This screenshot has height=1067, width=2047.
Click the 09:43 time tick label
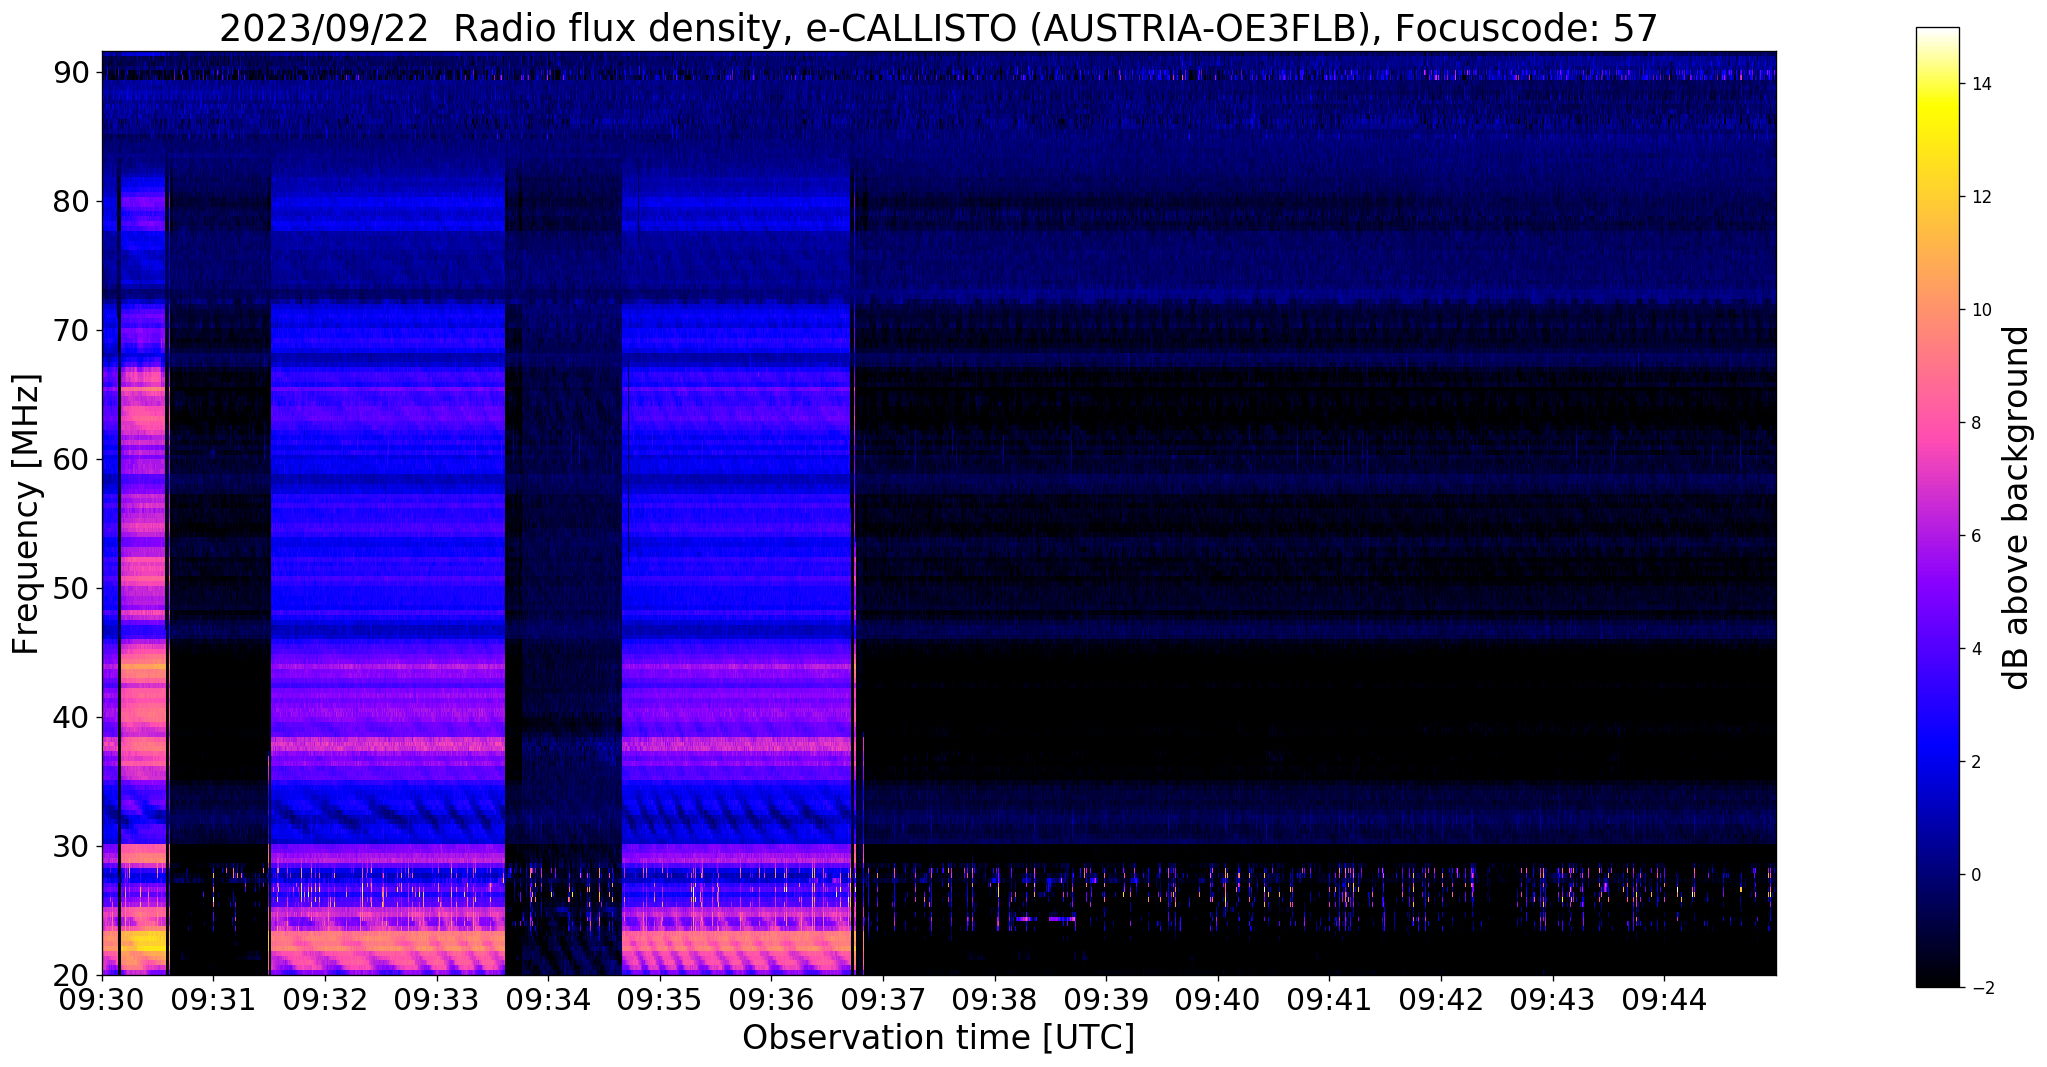1552,998
